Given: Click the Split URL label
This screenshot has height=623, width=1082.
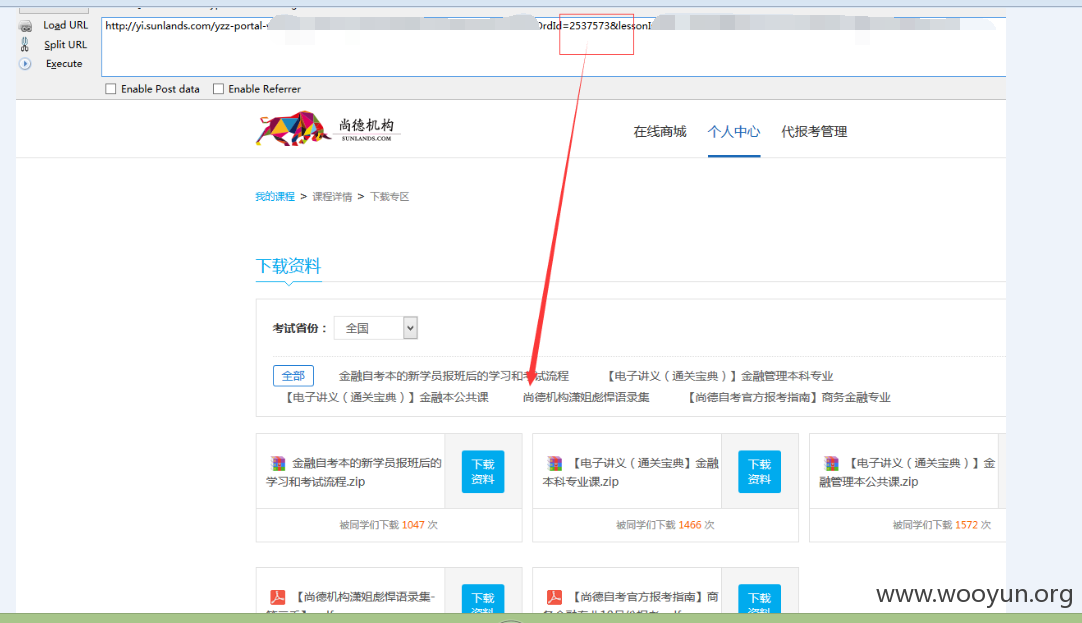Looking at the screenshot, I should [66, 45].
